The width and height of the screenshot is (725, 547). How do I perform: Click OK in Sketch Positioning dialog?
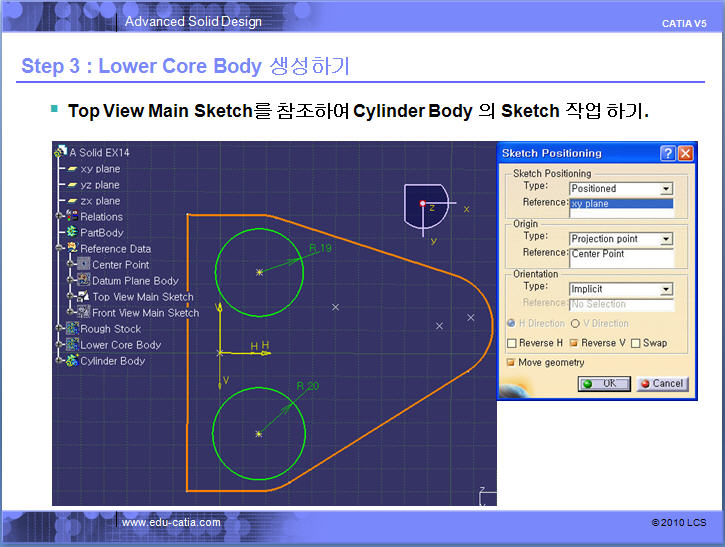point(604,384)
